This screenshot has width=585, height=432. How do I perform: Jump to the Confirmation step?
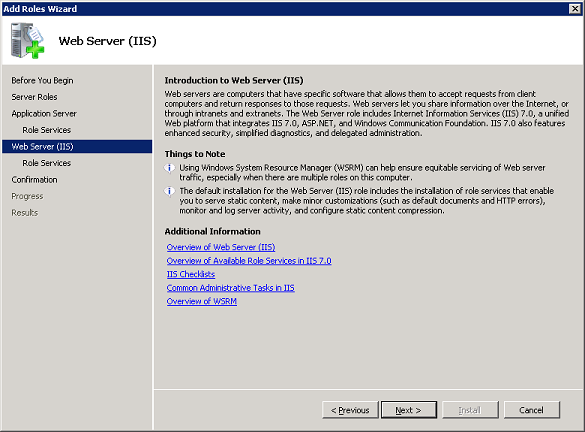click(x=34, y=180)
